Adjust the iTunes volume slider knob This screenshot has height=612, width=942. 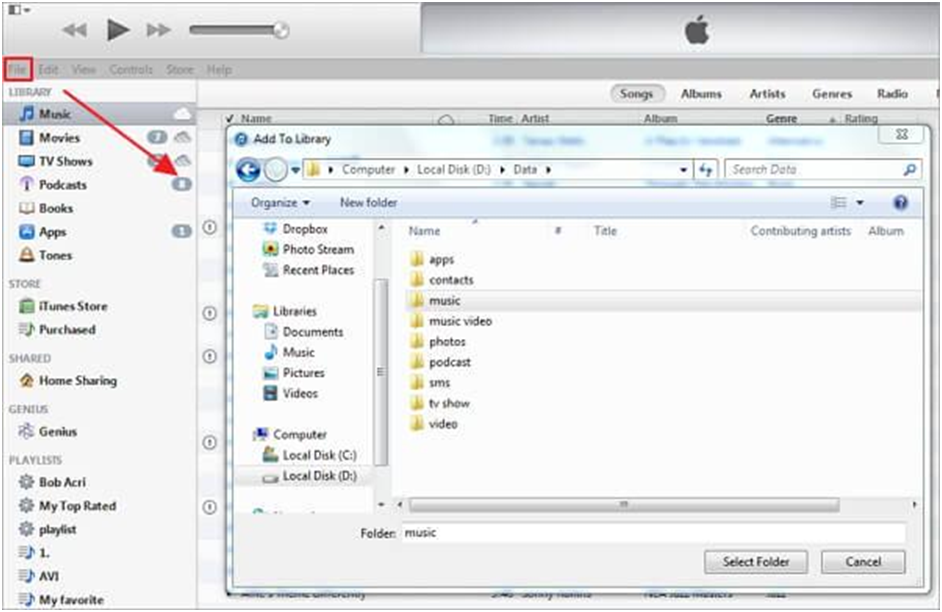(x=281, y=30)
